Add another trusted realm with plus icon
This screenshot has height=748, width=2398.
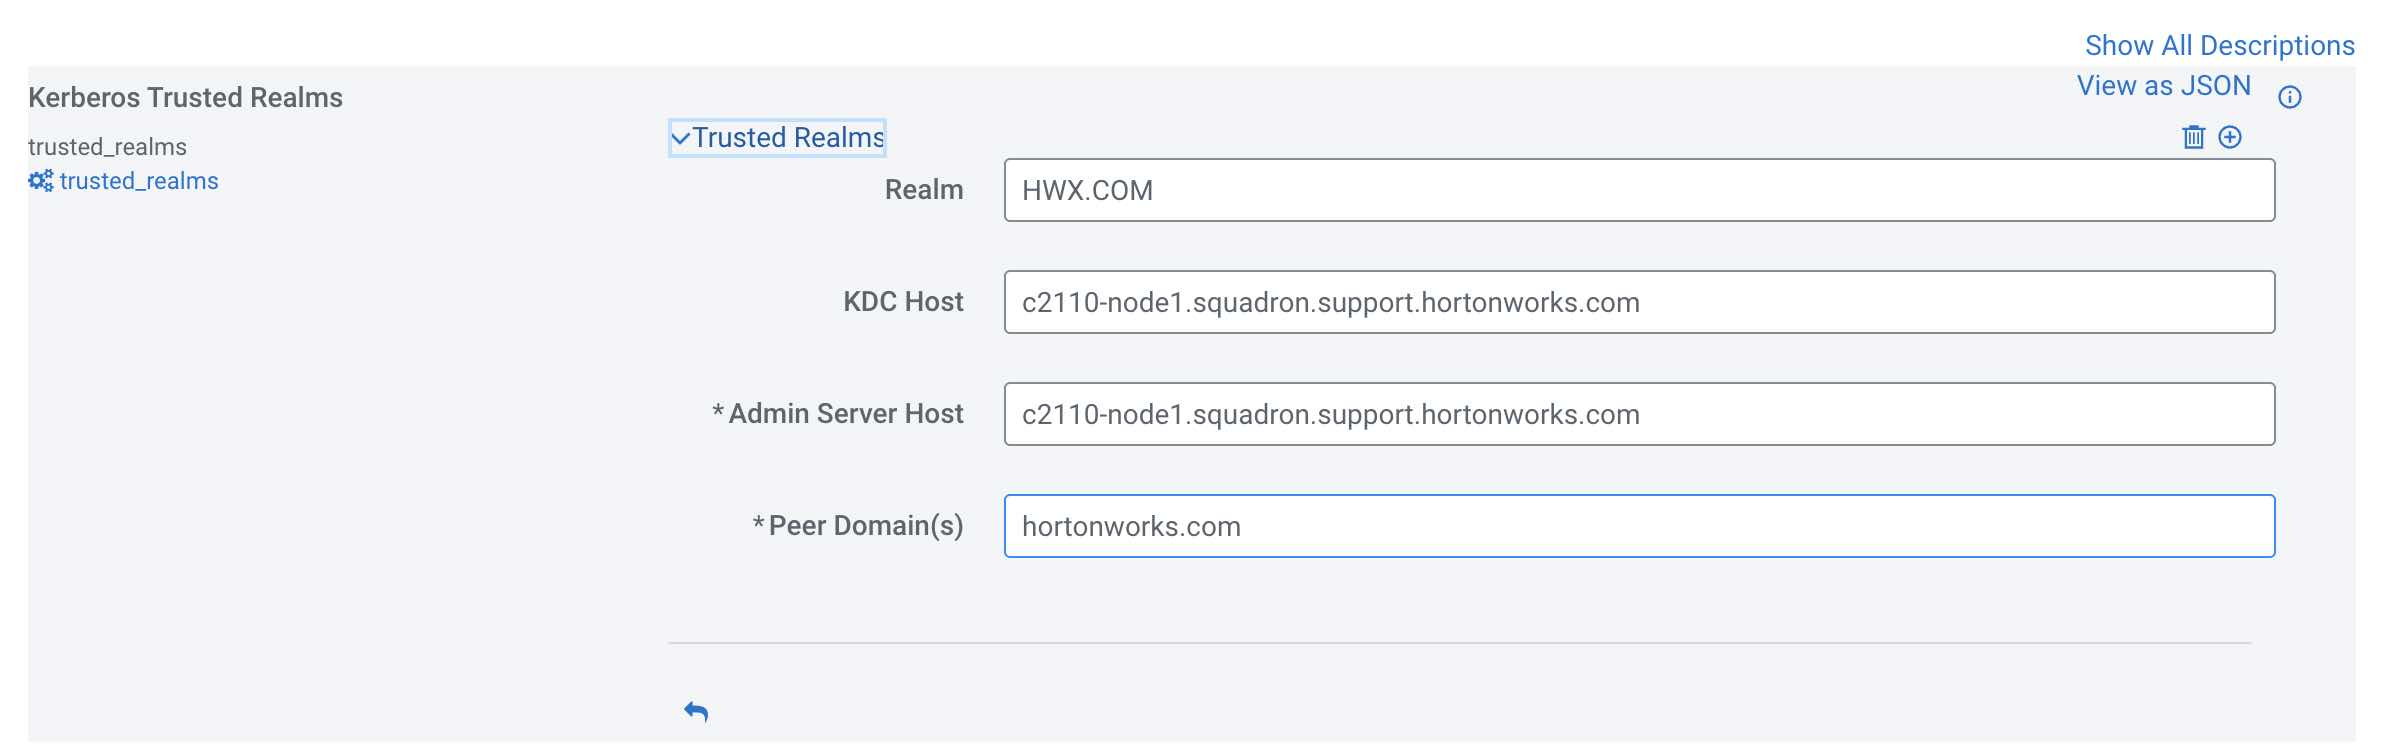click(2230, 137)
